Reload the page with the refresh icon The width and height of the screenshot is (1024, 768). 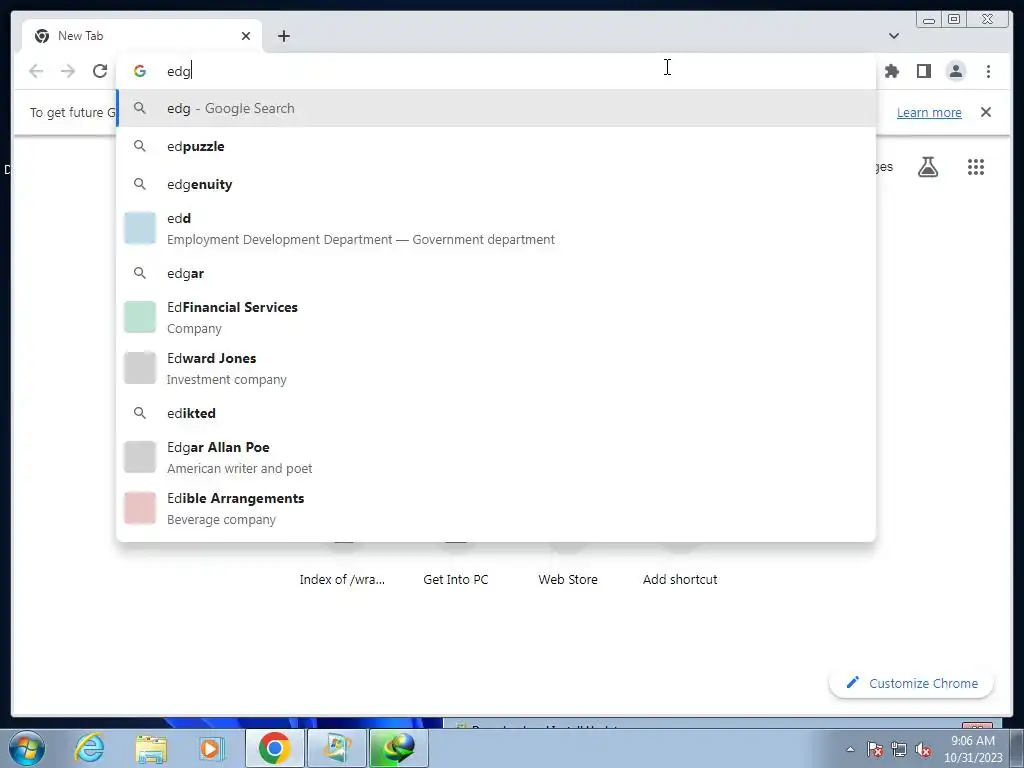(x=100, y=71)
